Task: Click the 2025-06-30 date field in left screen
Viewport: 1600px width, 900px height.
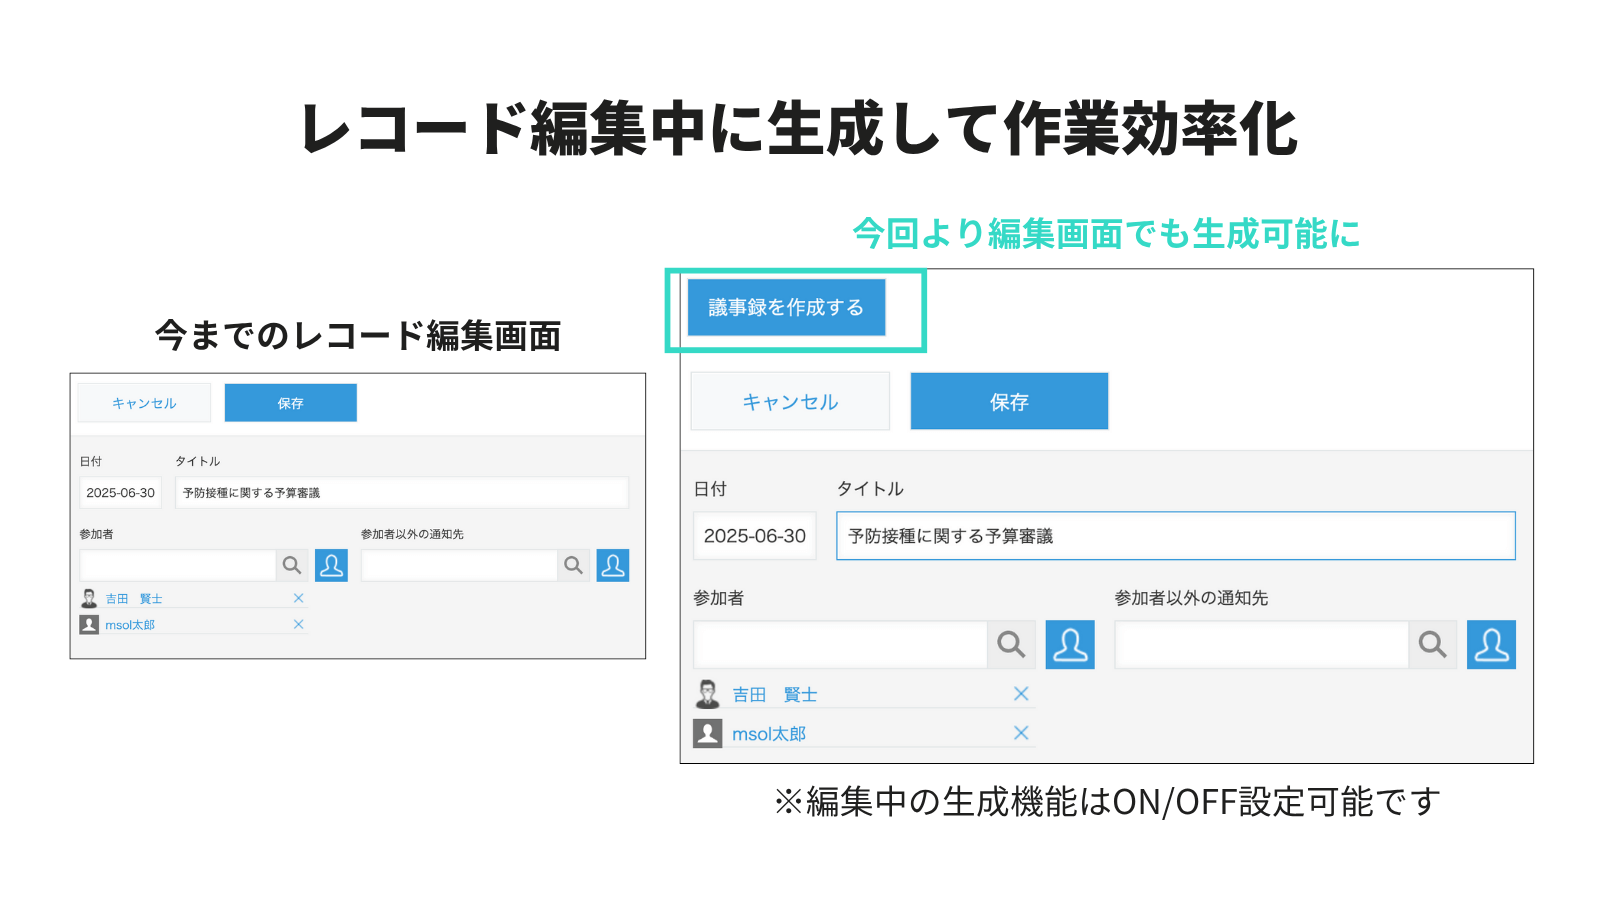Action: pyautogui.click(x=121, y=493)
